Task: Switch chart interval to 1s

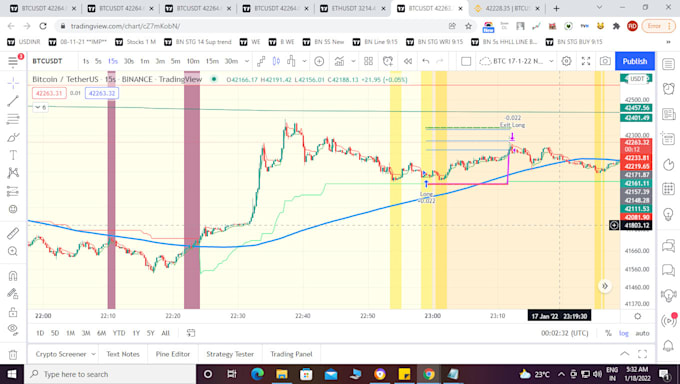Action: pyautogui.click(x=86, y=61)
